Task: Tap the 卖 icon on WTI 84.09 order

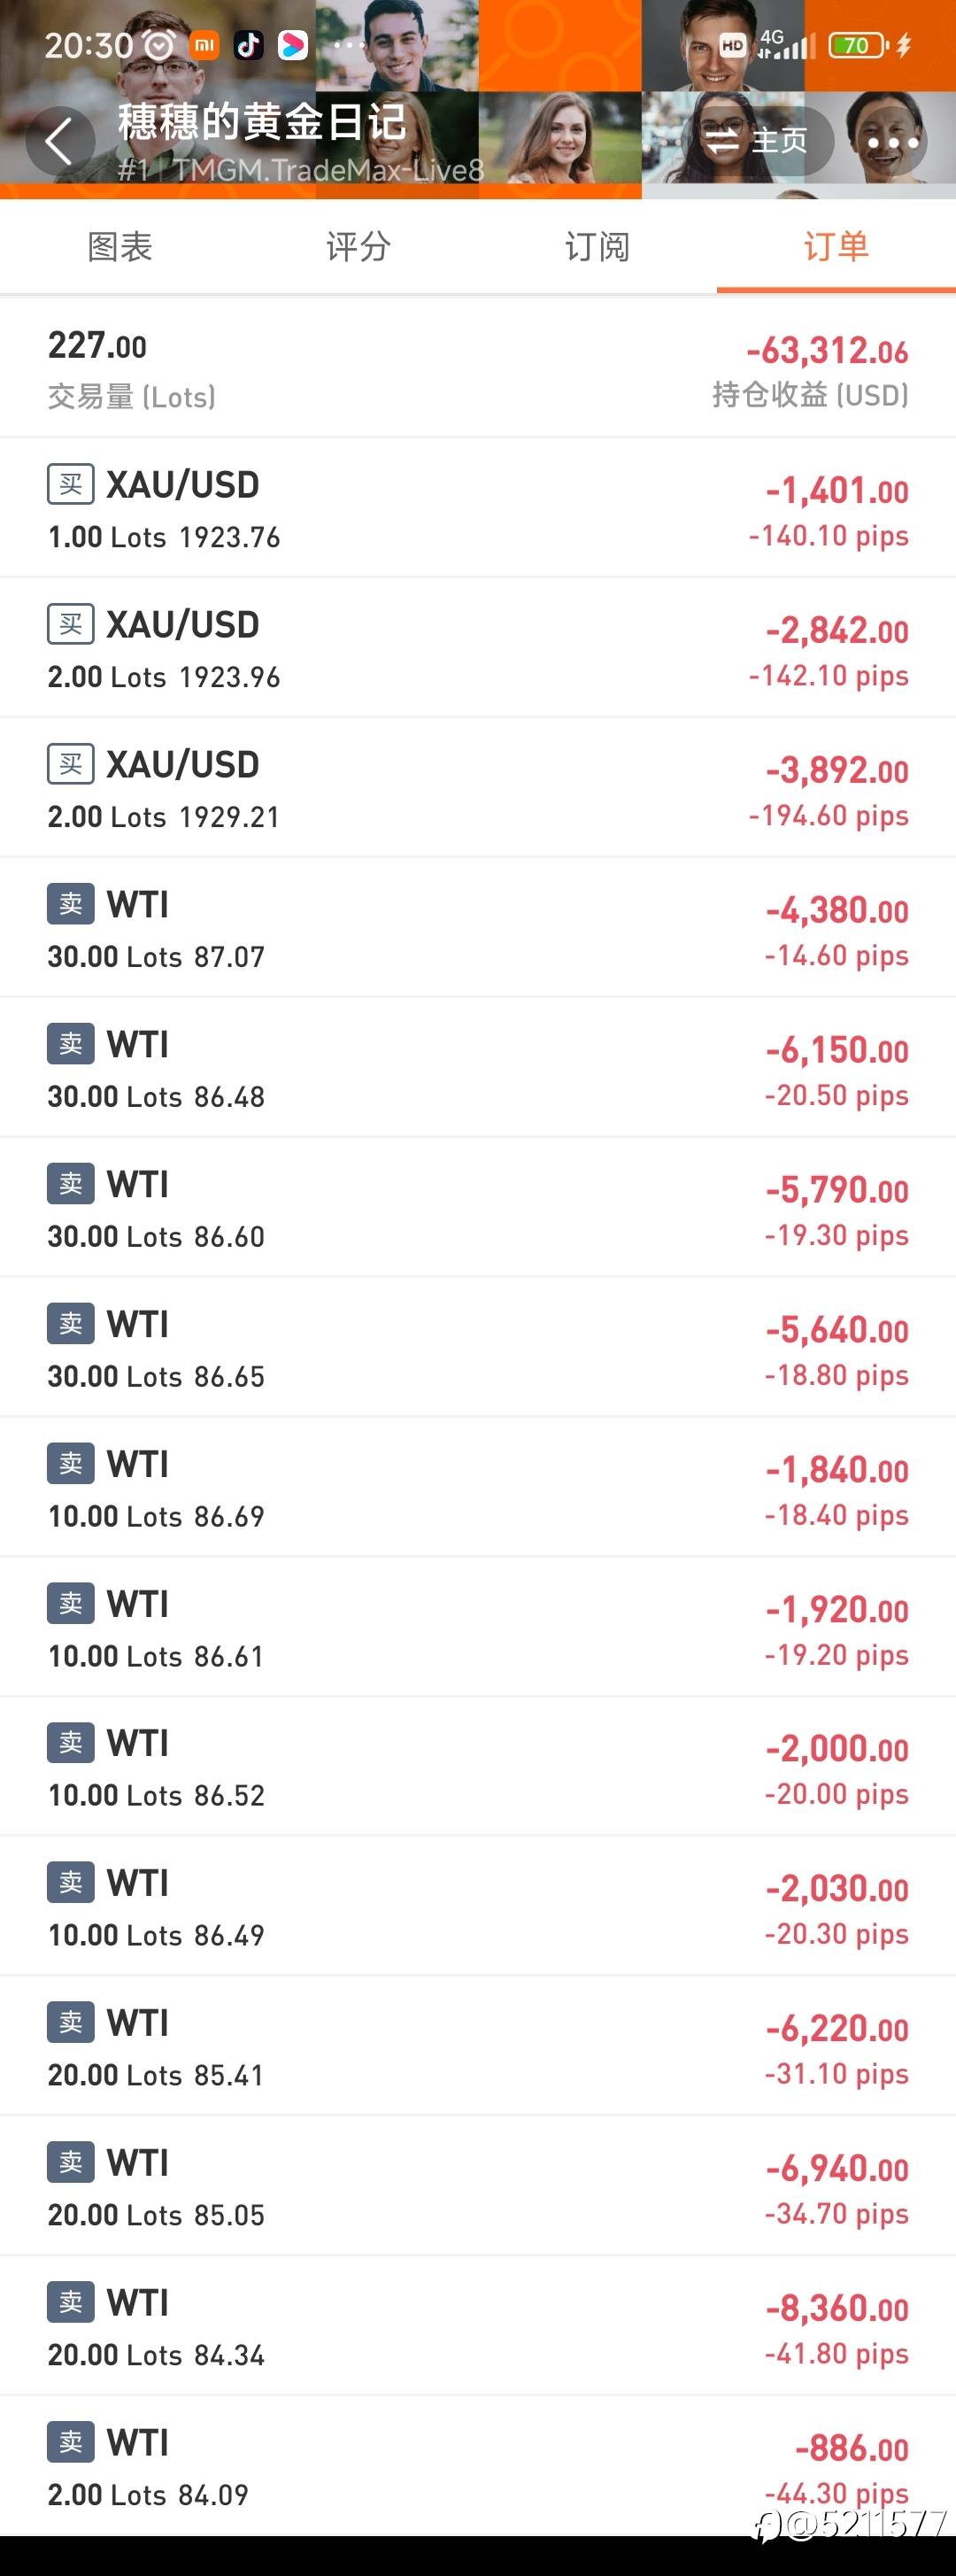Action: (x=71, y=2442)
